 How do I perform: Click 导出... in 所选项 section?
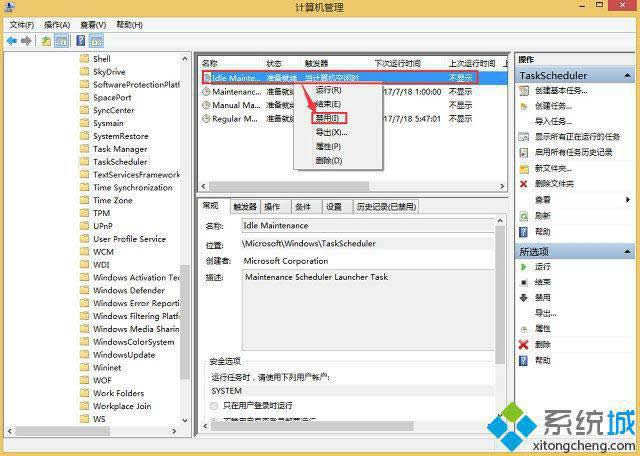[546, 314]
